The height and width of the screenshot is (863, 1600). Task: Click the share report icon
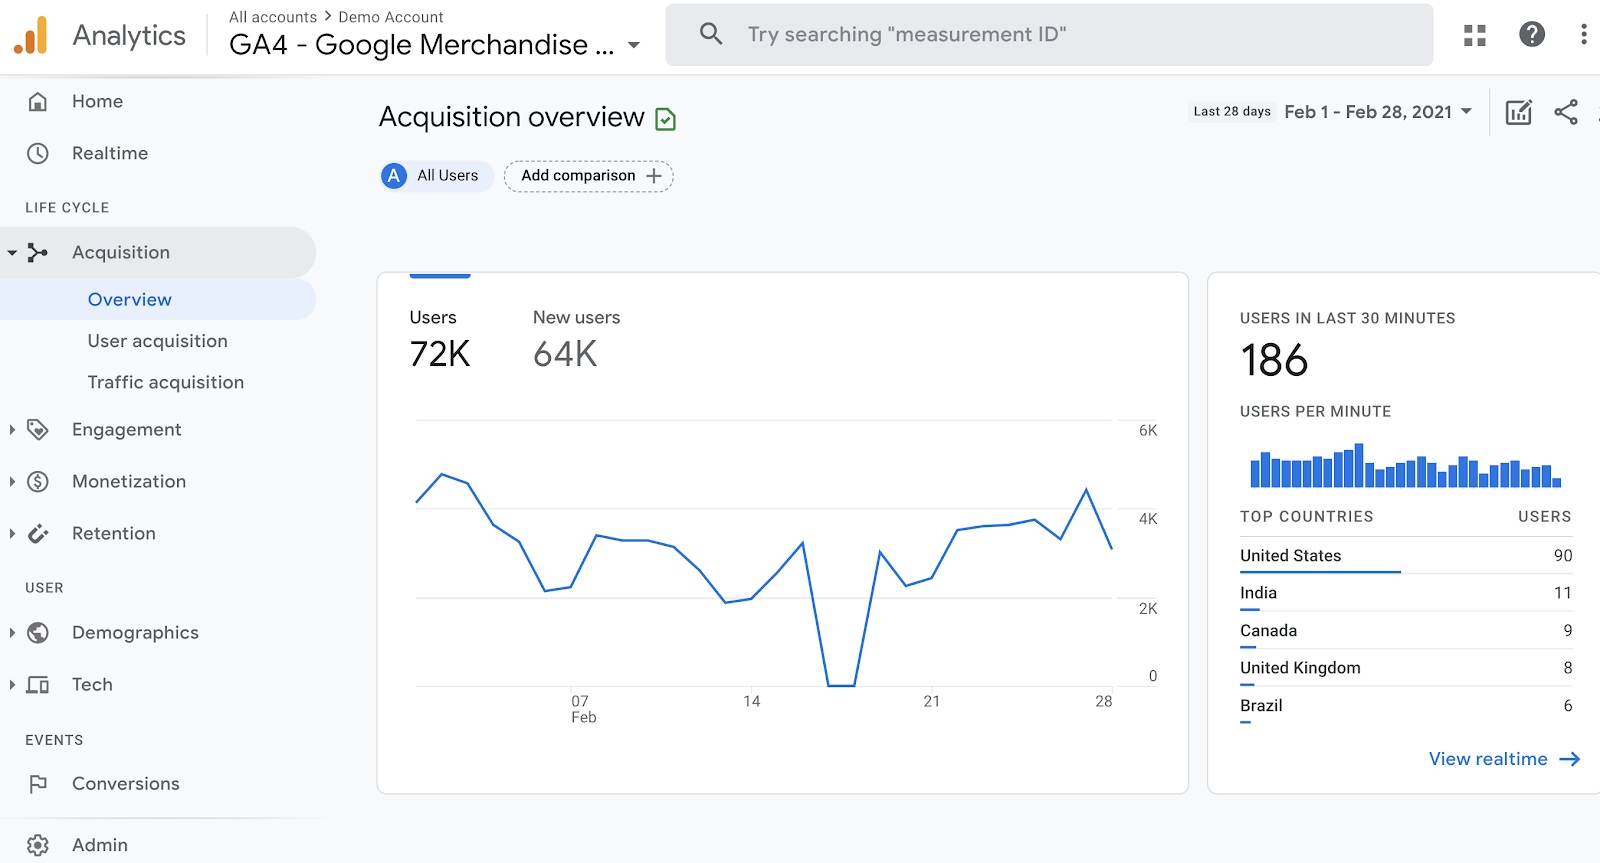(x=1566, y=112)
